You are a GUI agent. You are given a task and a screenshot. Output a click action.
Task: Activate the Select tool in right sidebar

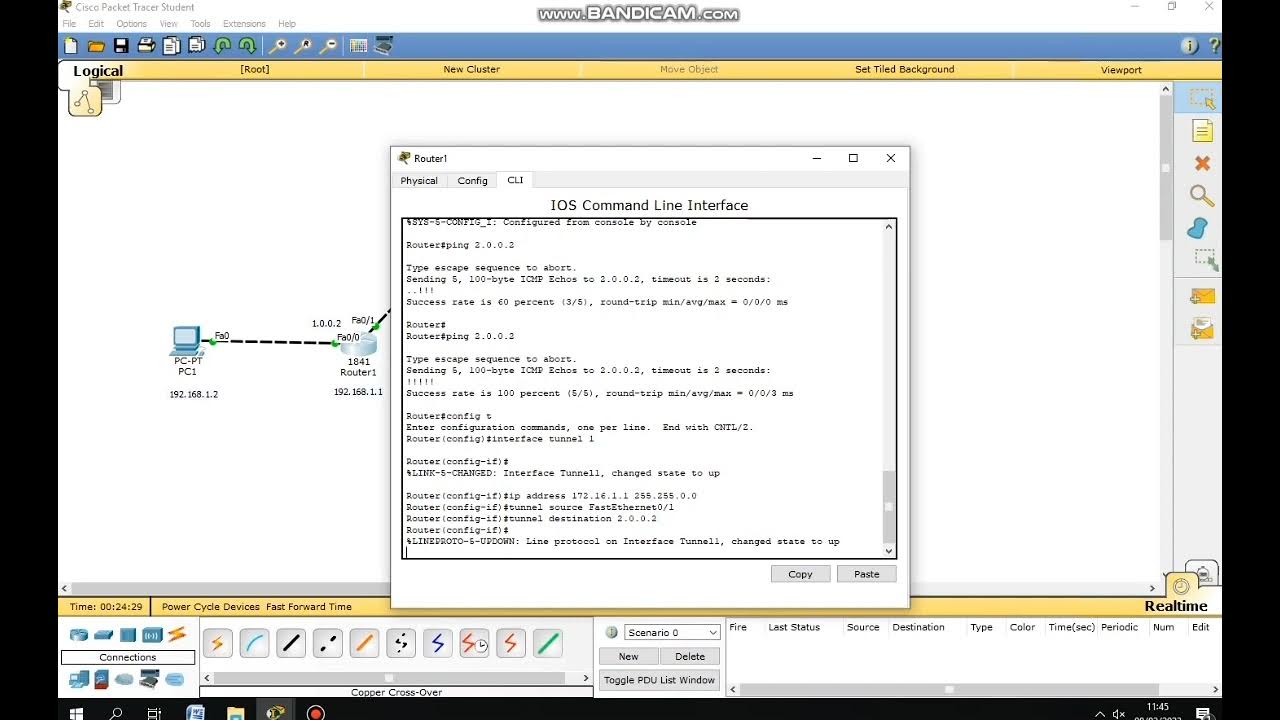point(1202,99)
